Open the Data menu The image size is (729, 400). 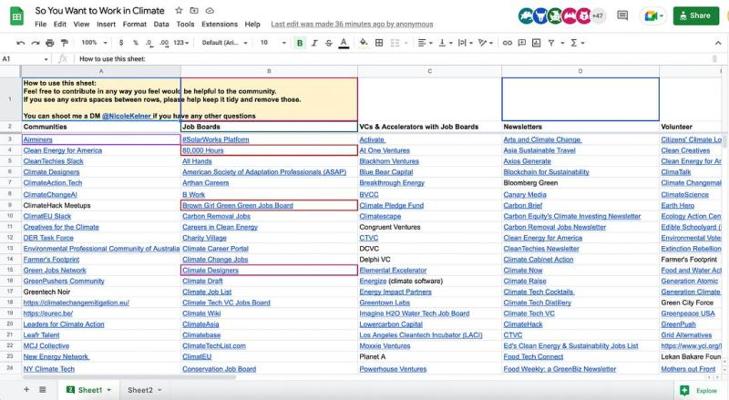coord(161,24)
